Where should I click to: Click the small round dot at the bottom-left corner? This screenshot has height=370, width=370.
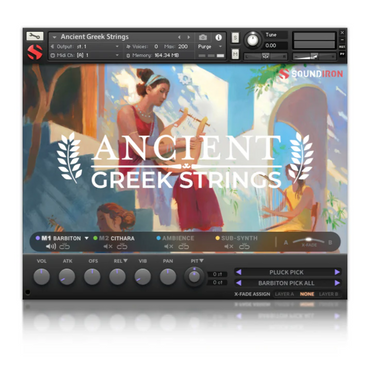click(x=28, y=292)
